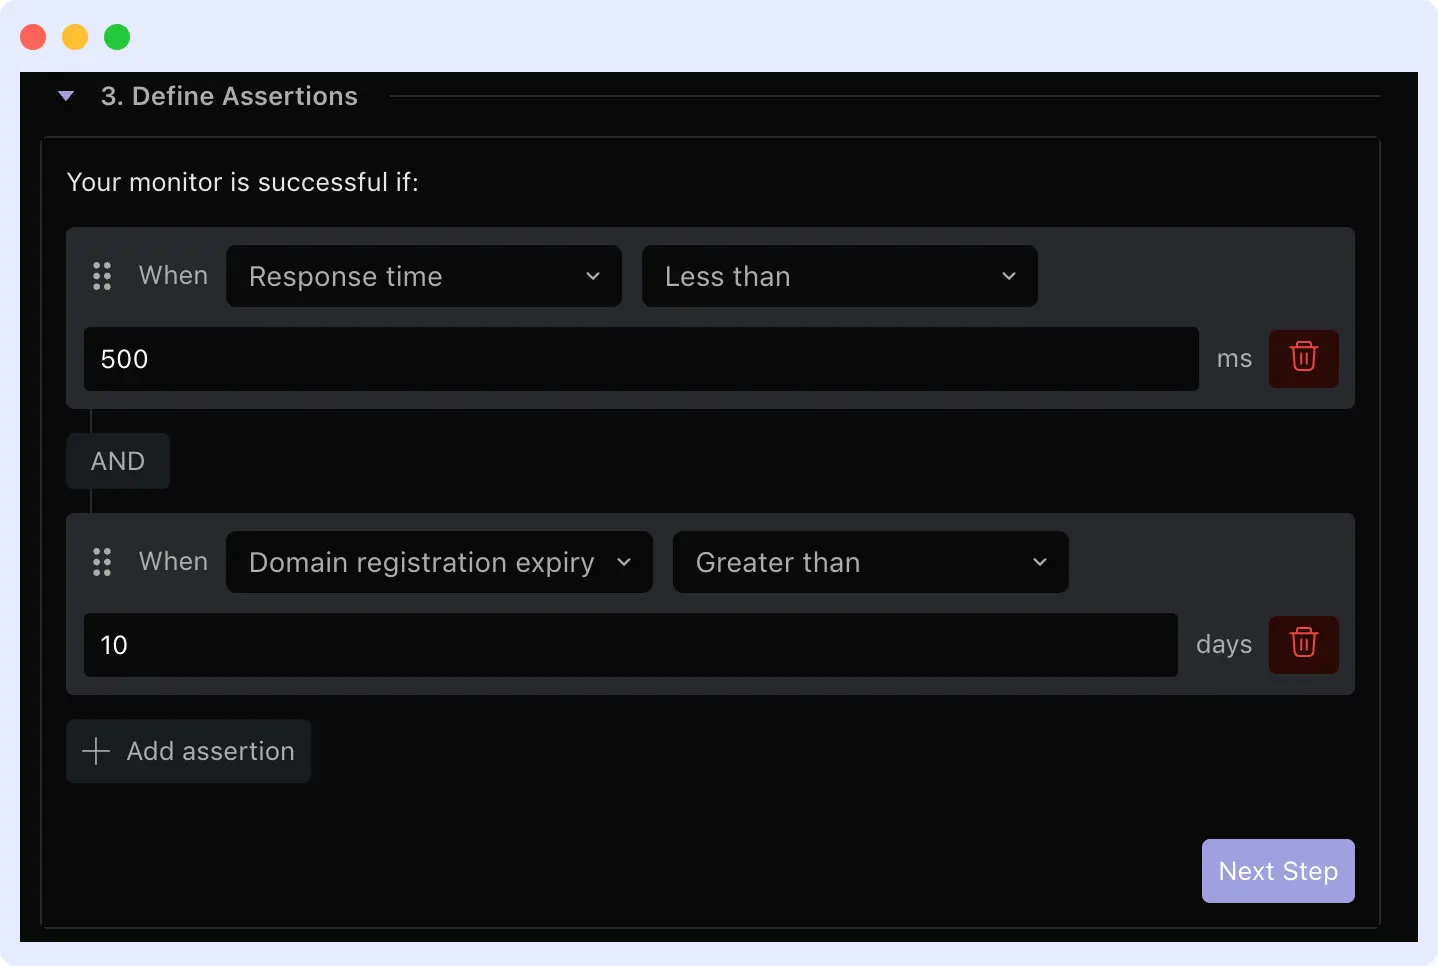Click the green zoom traffic light
Viewport: 1438px width, 966px height.
click(x=116, y=36)
